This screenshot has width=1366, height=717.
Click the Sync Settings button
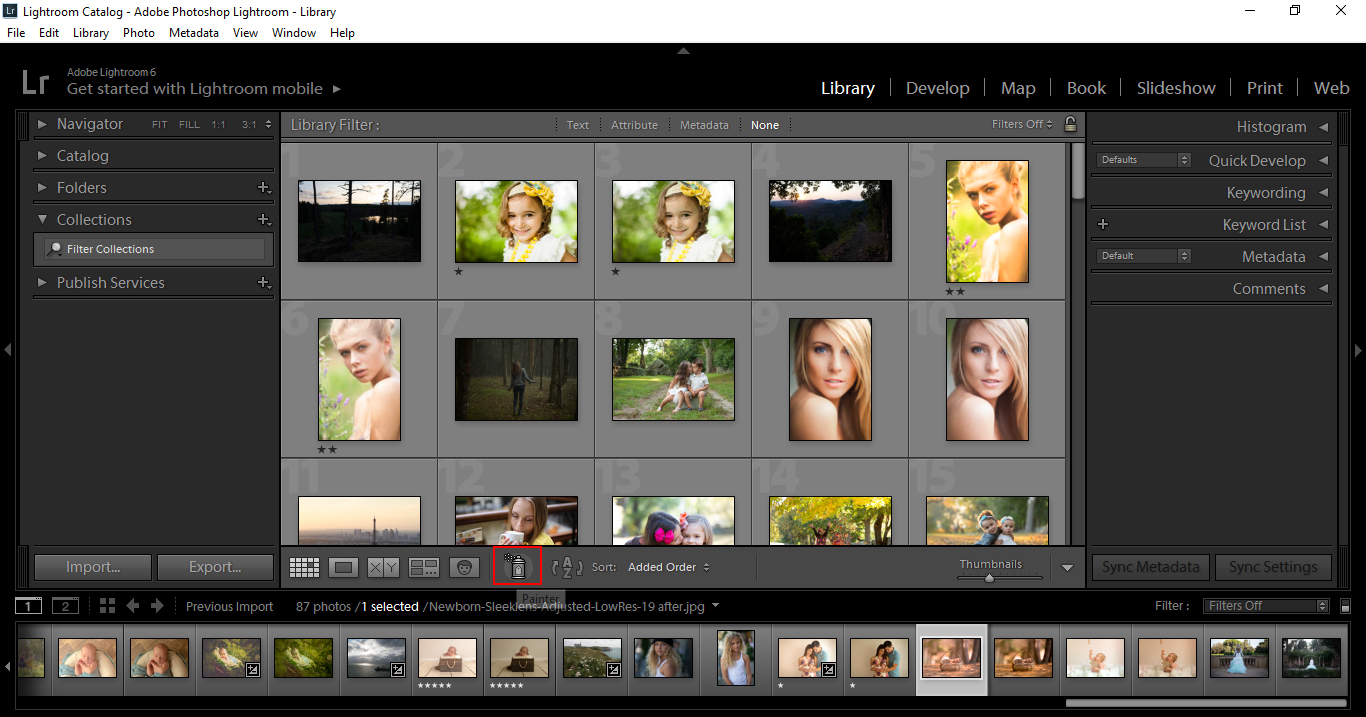tap(1273, 567)
